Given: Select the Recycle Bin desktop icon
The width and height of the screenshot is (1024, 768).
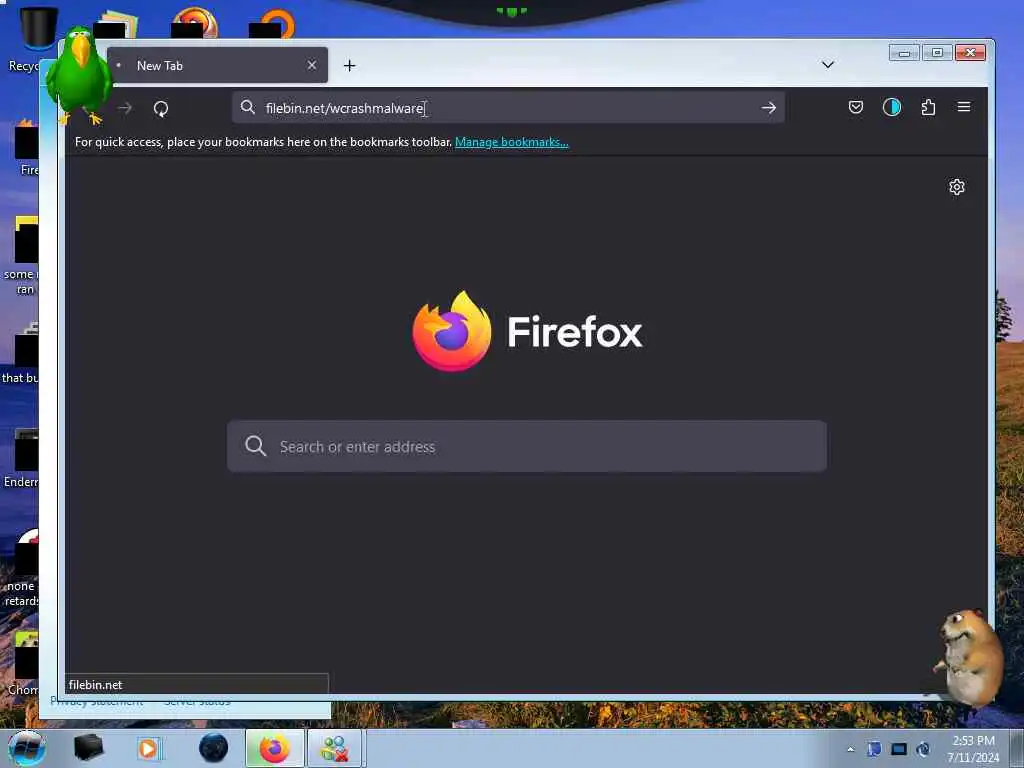Looking at the screenshot, I should [x=36, y=37].
